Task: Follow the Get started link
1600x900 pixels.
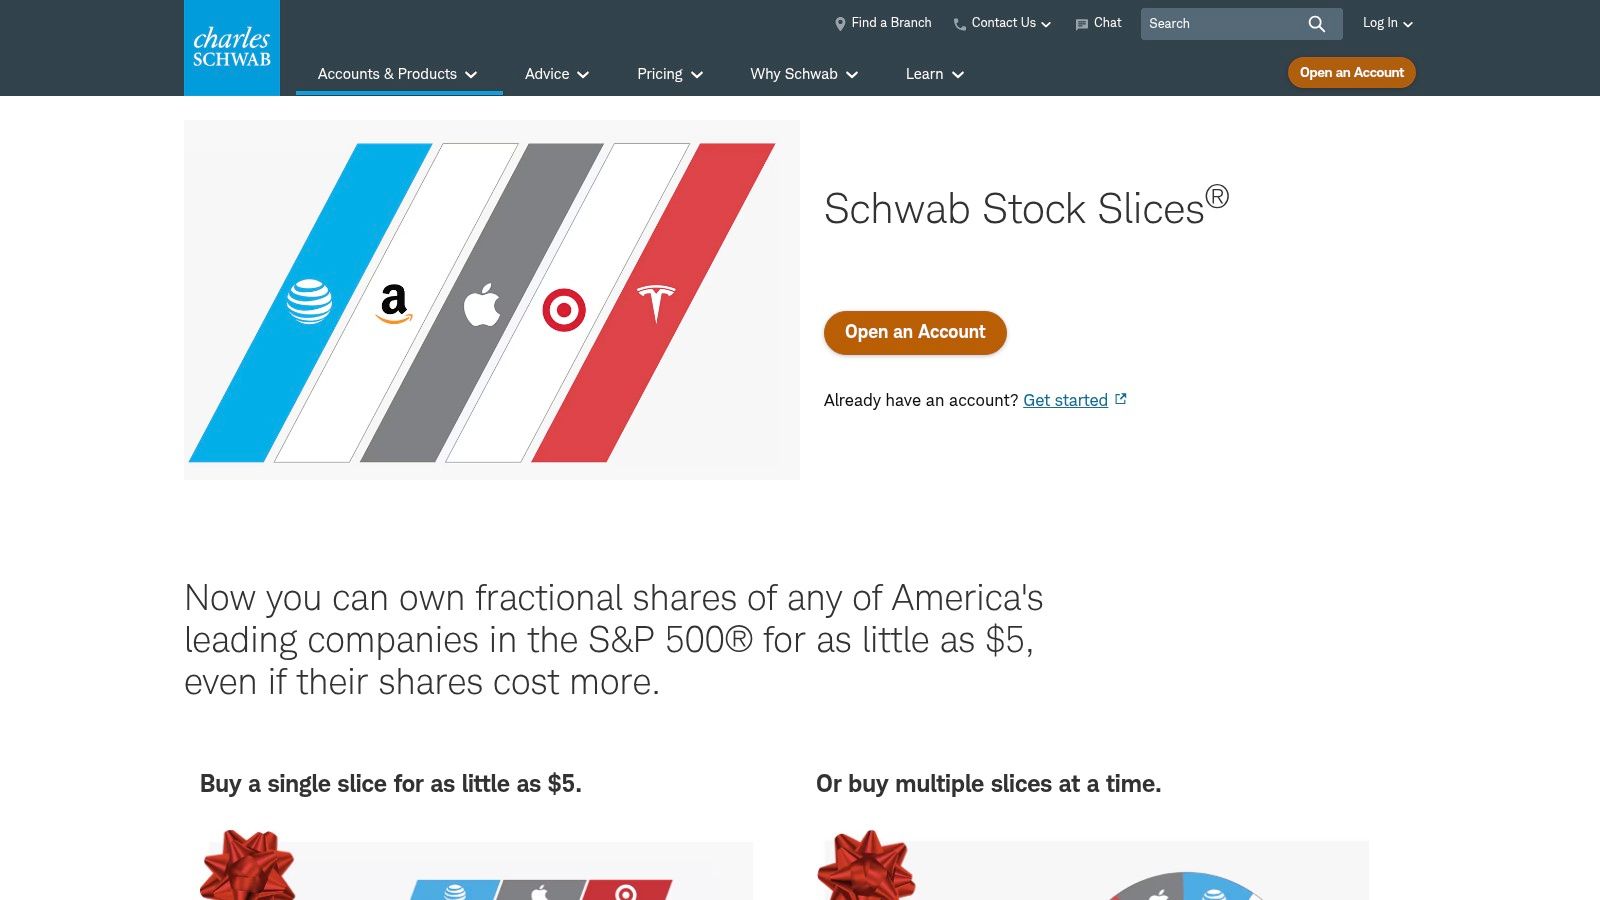Action: [x=1065, y=399]
